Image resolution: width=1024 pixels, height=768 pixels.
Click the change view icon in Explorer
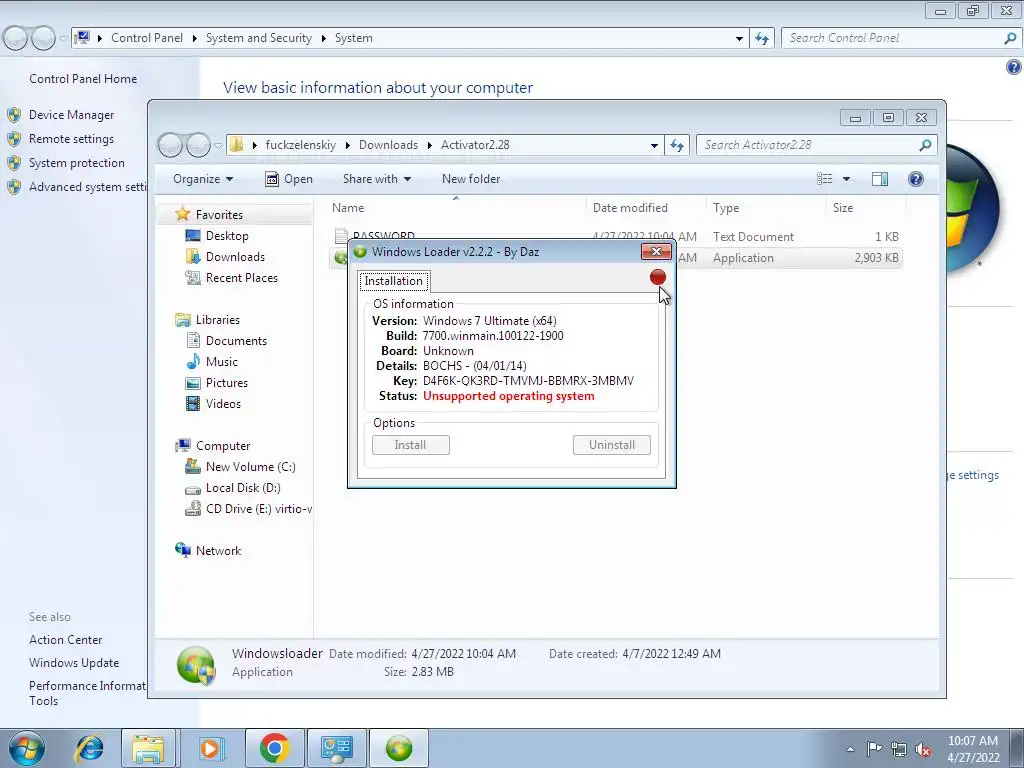click(825, 179)
